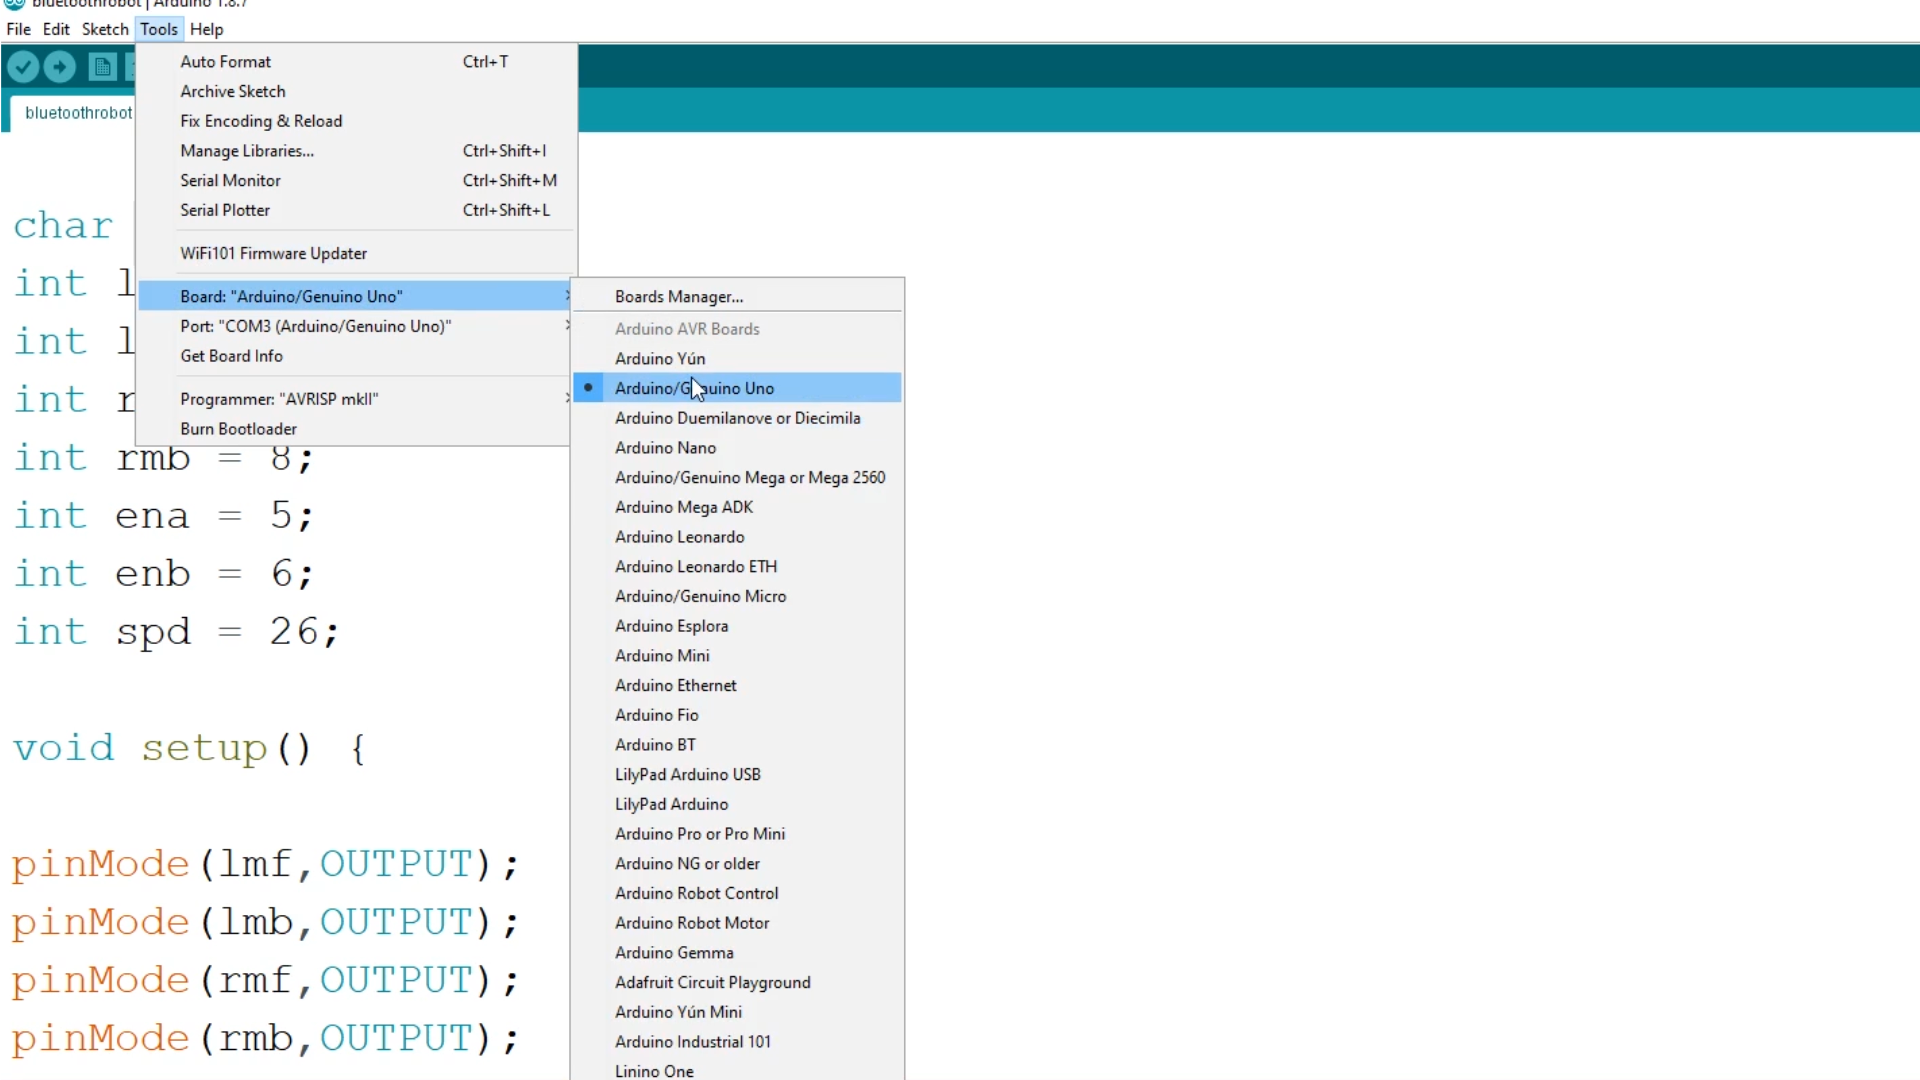Choose Arduino Pro or Pro Mini
This screenshot has width=1920, height=1080.
coord(737,835)
